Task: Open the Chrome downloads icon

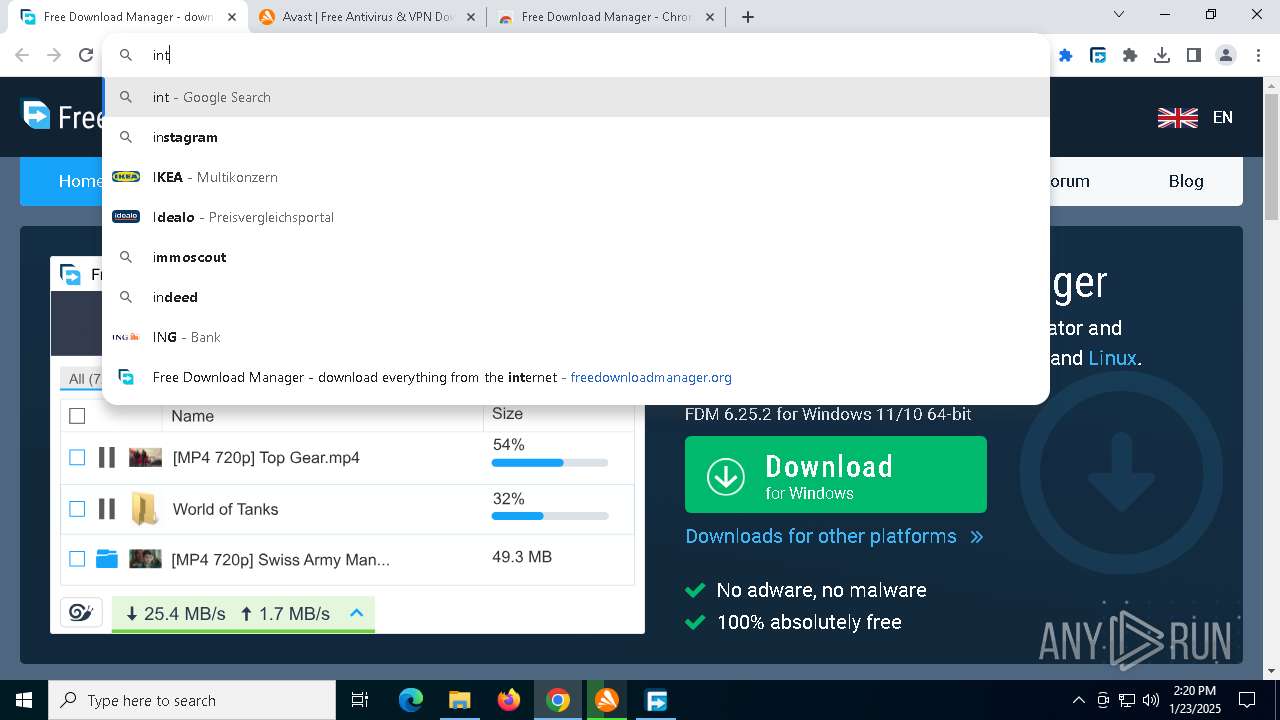Action: (x=1162, y=55)
